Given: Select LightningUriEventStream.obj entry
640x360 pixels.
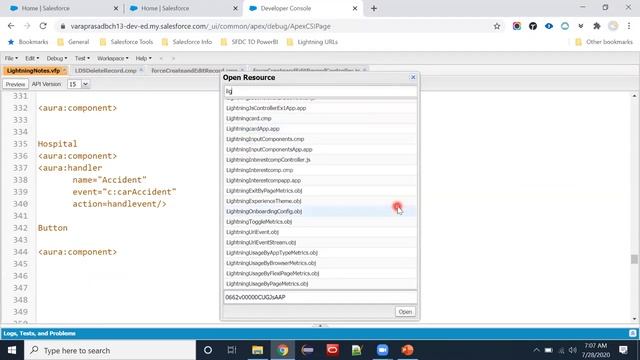Looking at the screenshot, I should pos(320,242).
